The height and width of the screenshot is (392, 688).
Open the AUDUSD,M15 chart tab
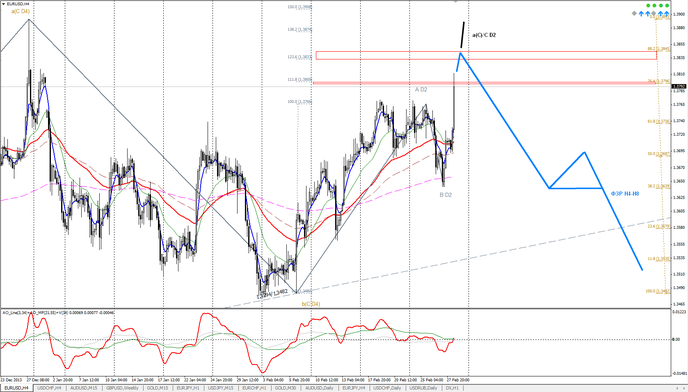(x=84, y=388)
